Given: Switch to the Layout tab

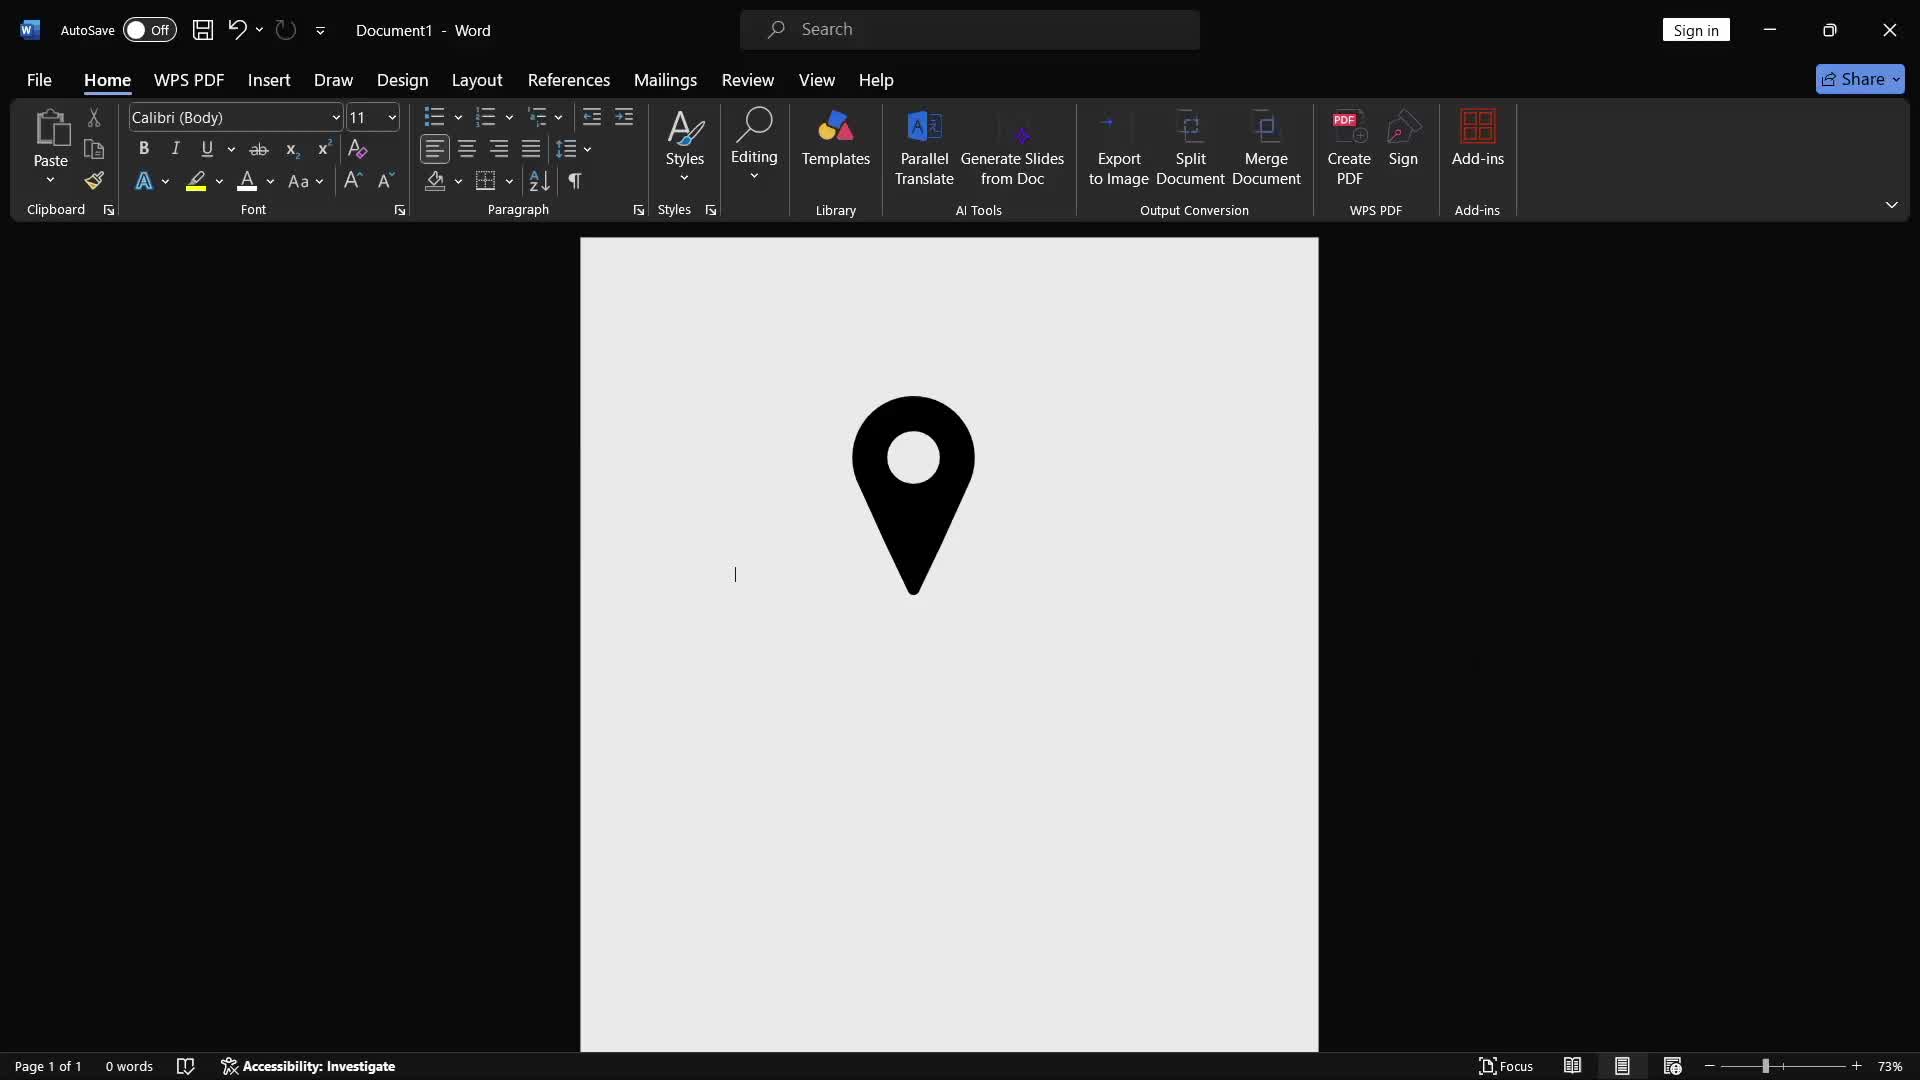Looking at the screenshot, I should point(476,80).
